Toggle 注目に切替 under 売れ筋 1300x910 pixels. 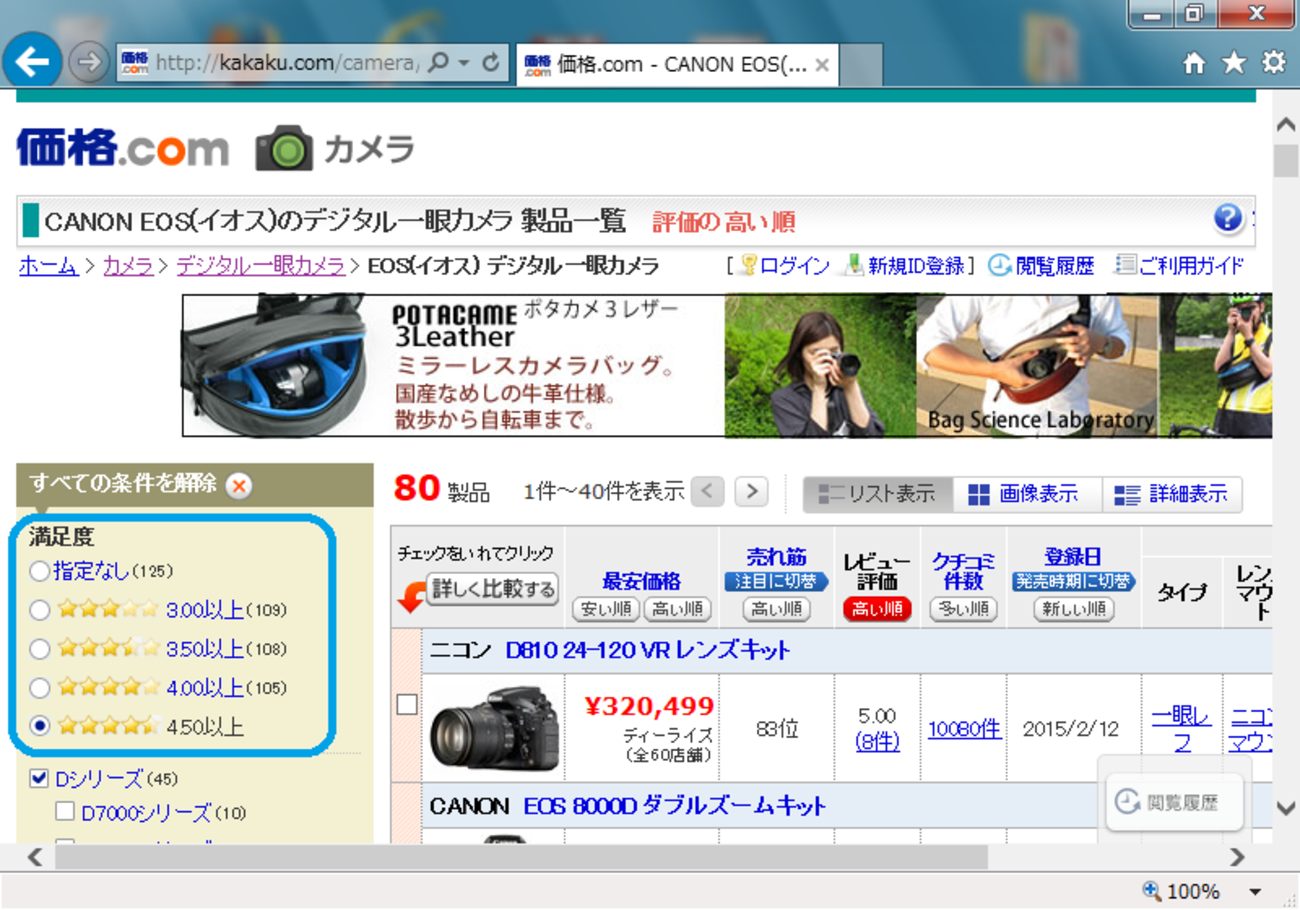tap(776, 581)
